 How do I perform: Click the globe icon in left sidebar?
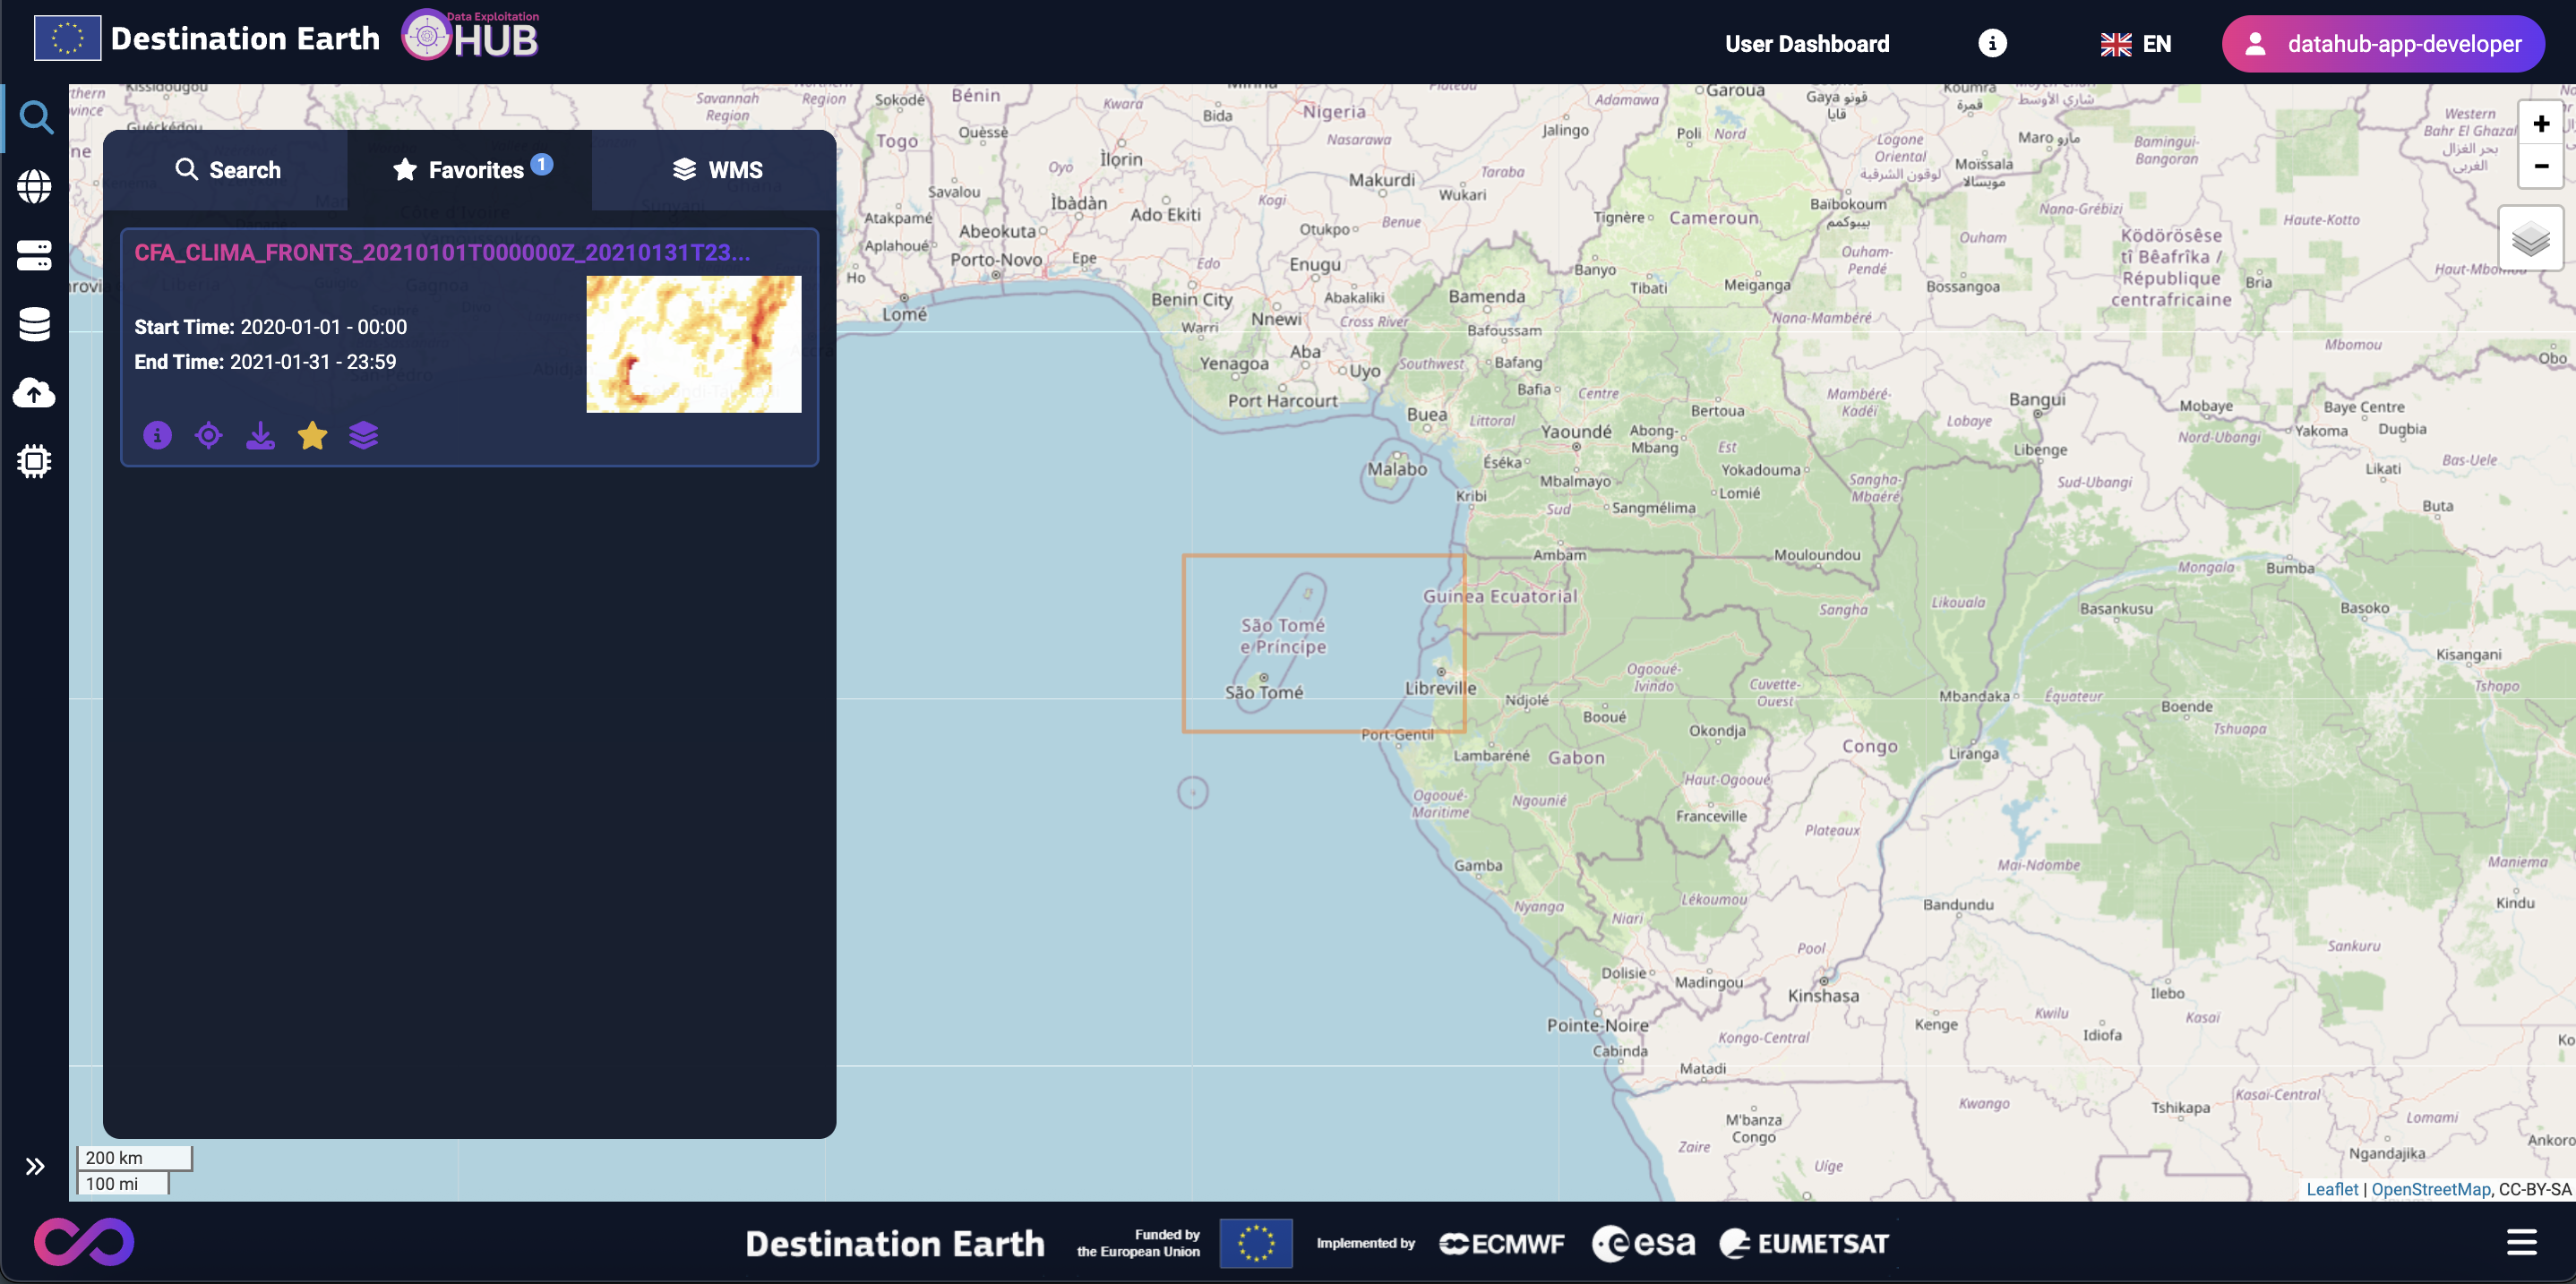click(35, 186)
